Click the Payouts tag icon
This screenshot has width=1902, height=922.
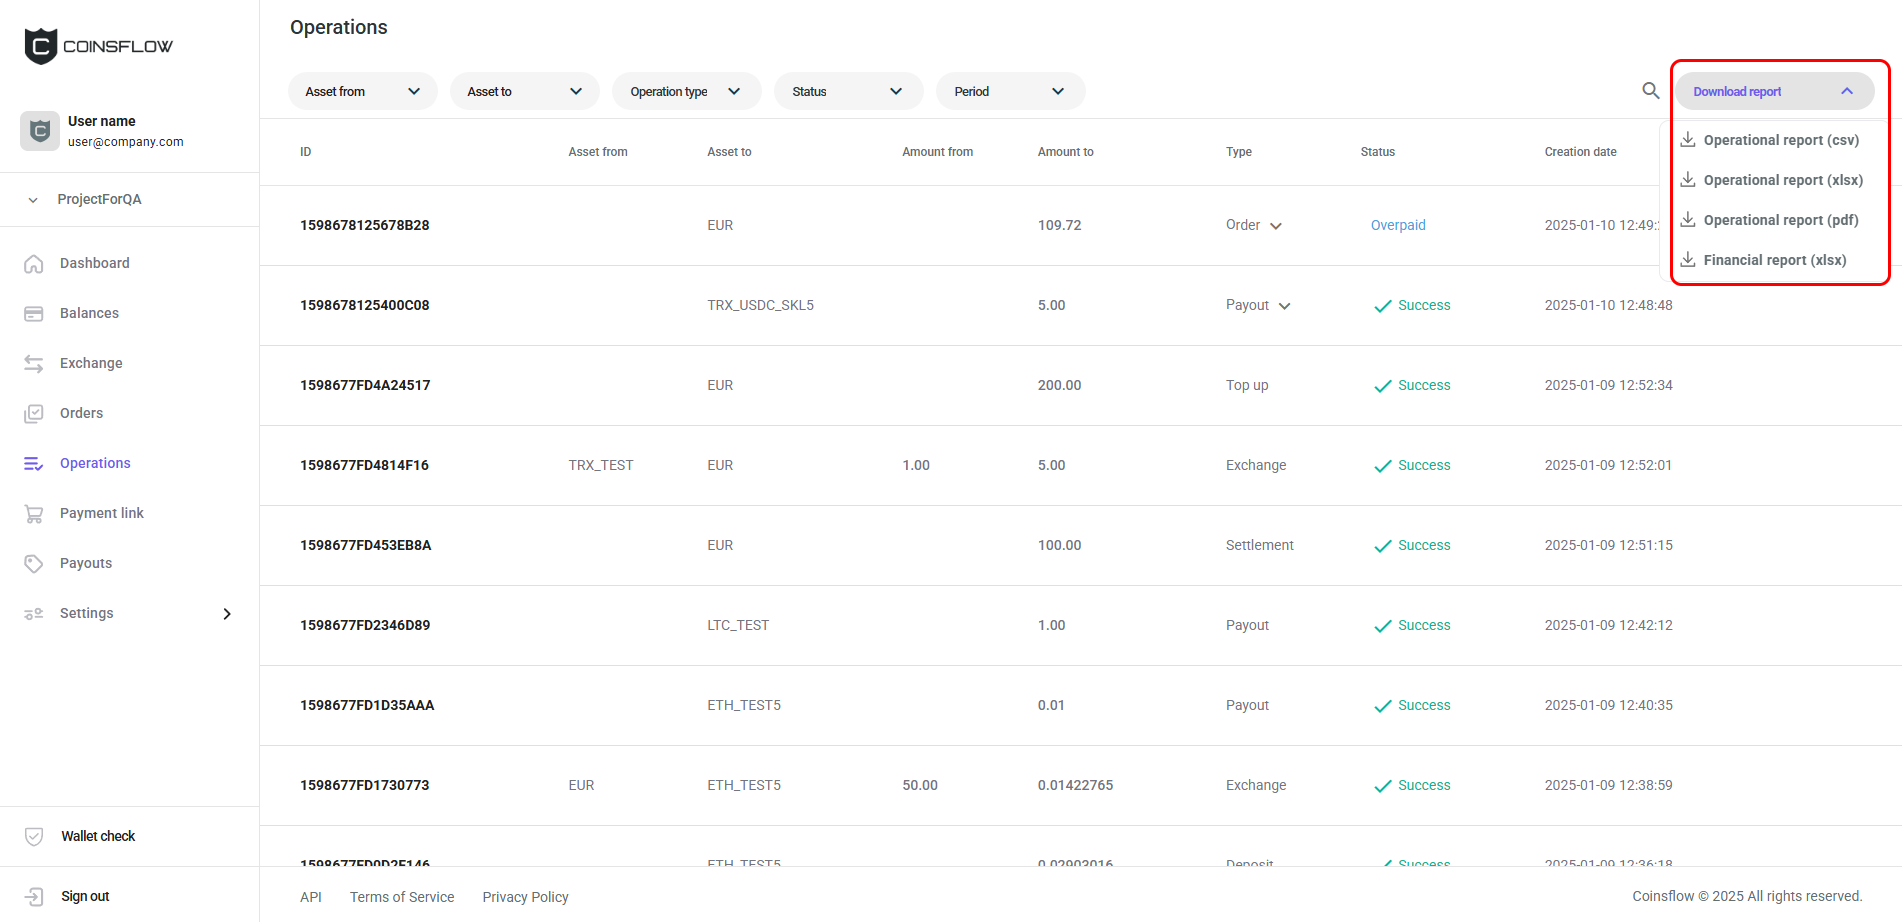(x=34, y=564)
